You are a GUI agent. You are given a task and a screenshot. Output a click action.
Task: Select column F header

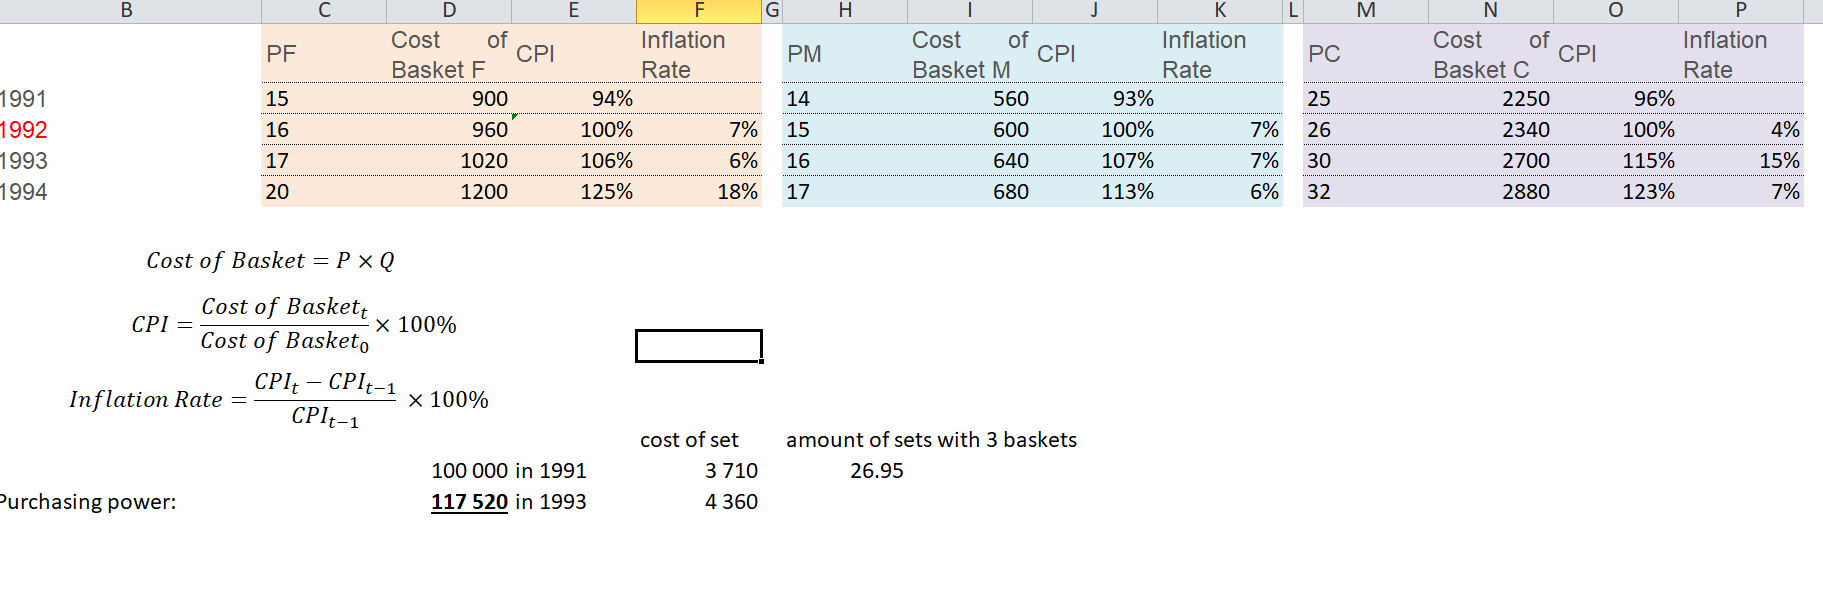point(698,11)
